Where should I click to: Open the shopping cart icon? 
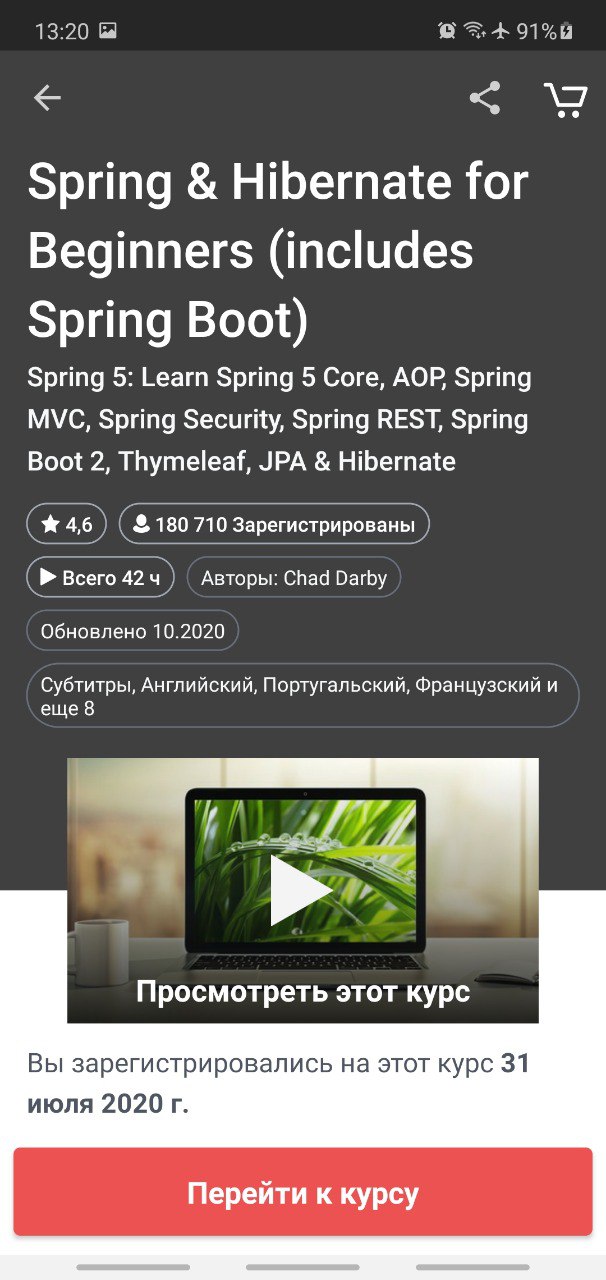pyautogui.click(x=565, y=99)
